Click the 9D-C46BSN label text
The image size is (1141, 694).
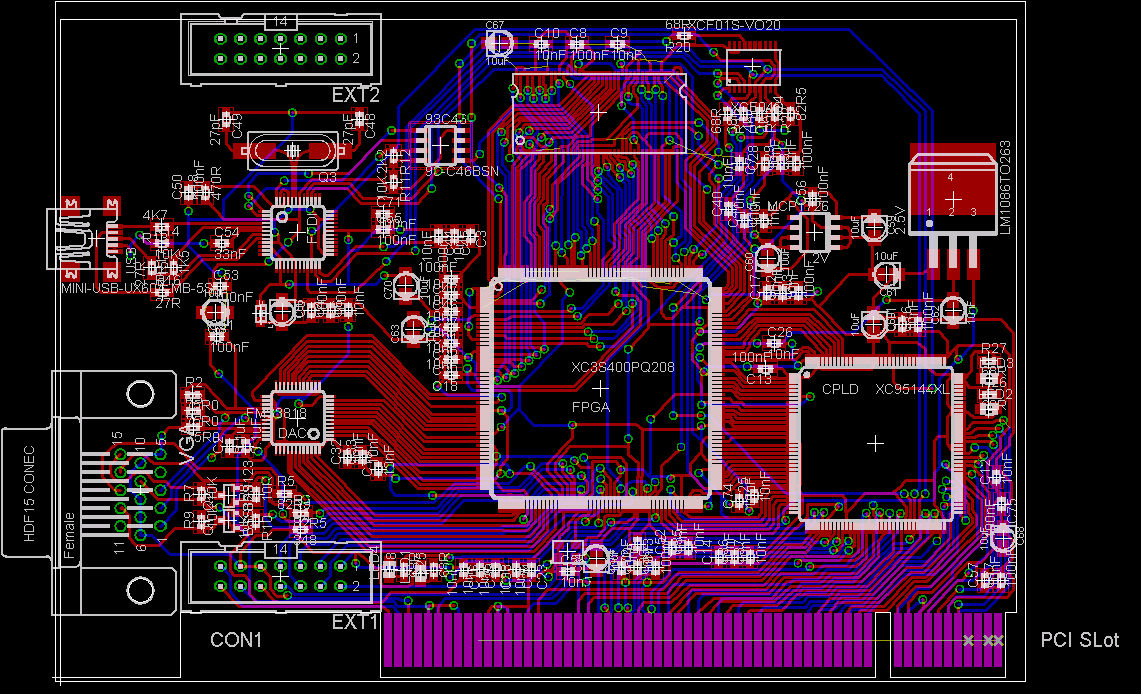tap(461, 172)
